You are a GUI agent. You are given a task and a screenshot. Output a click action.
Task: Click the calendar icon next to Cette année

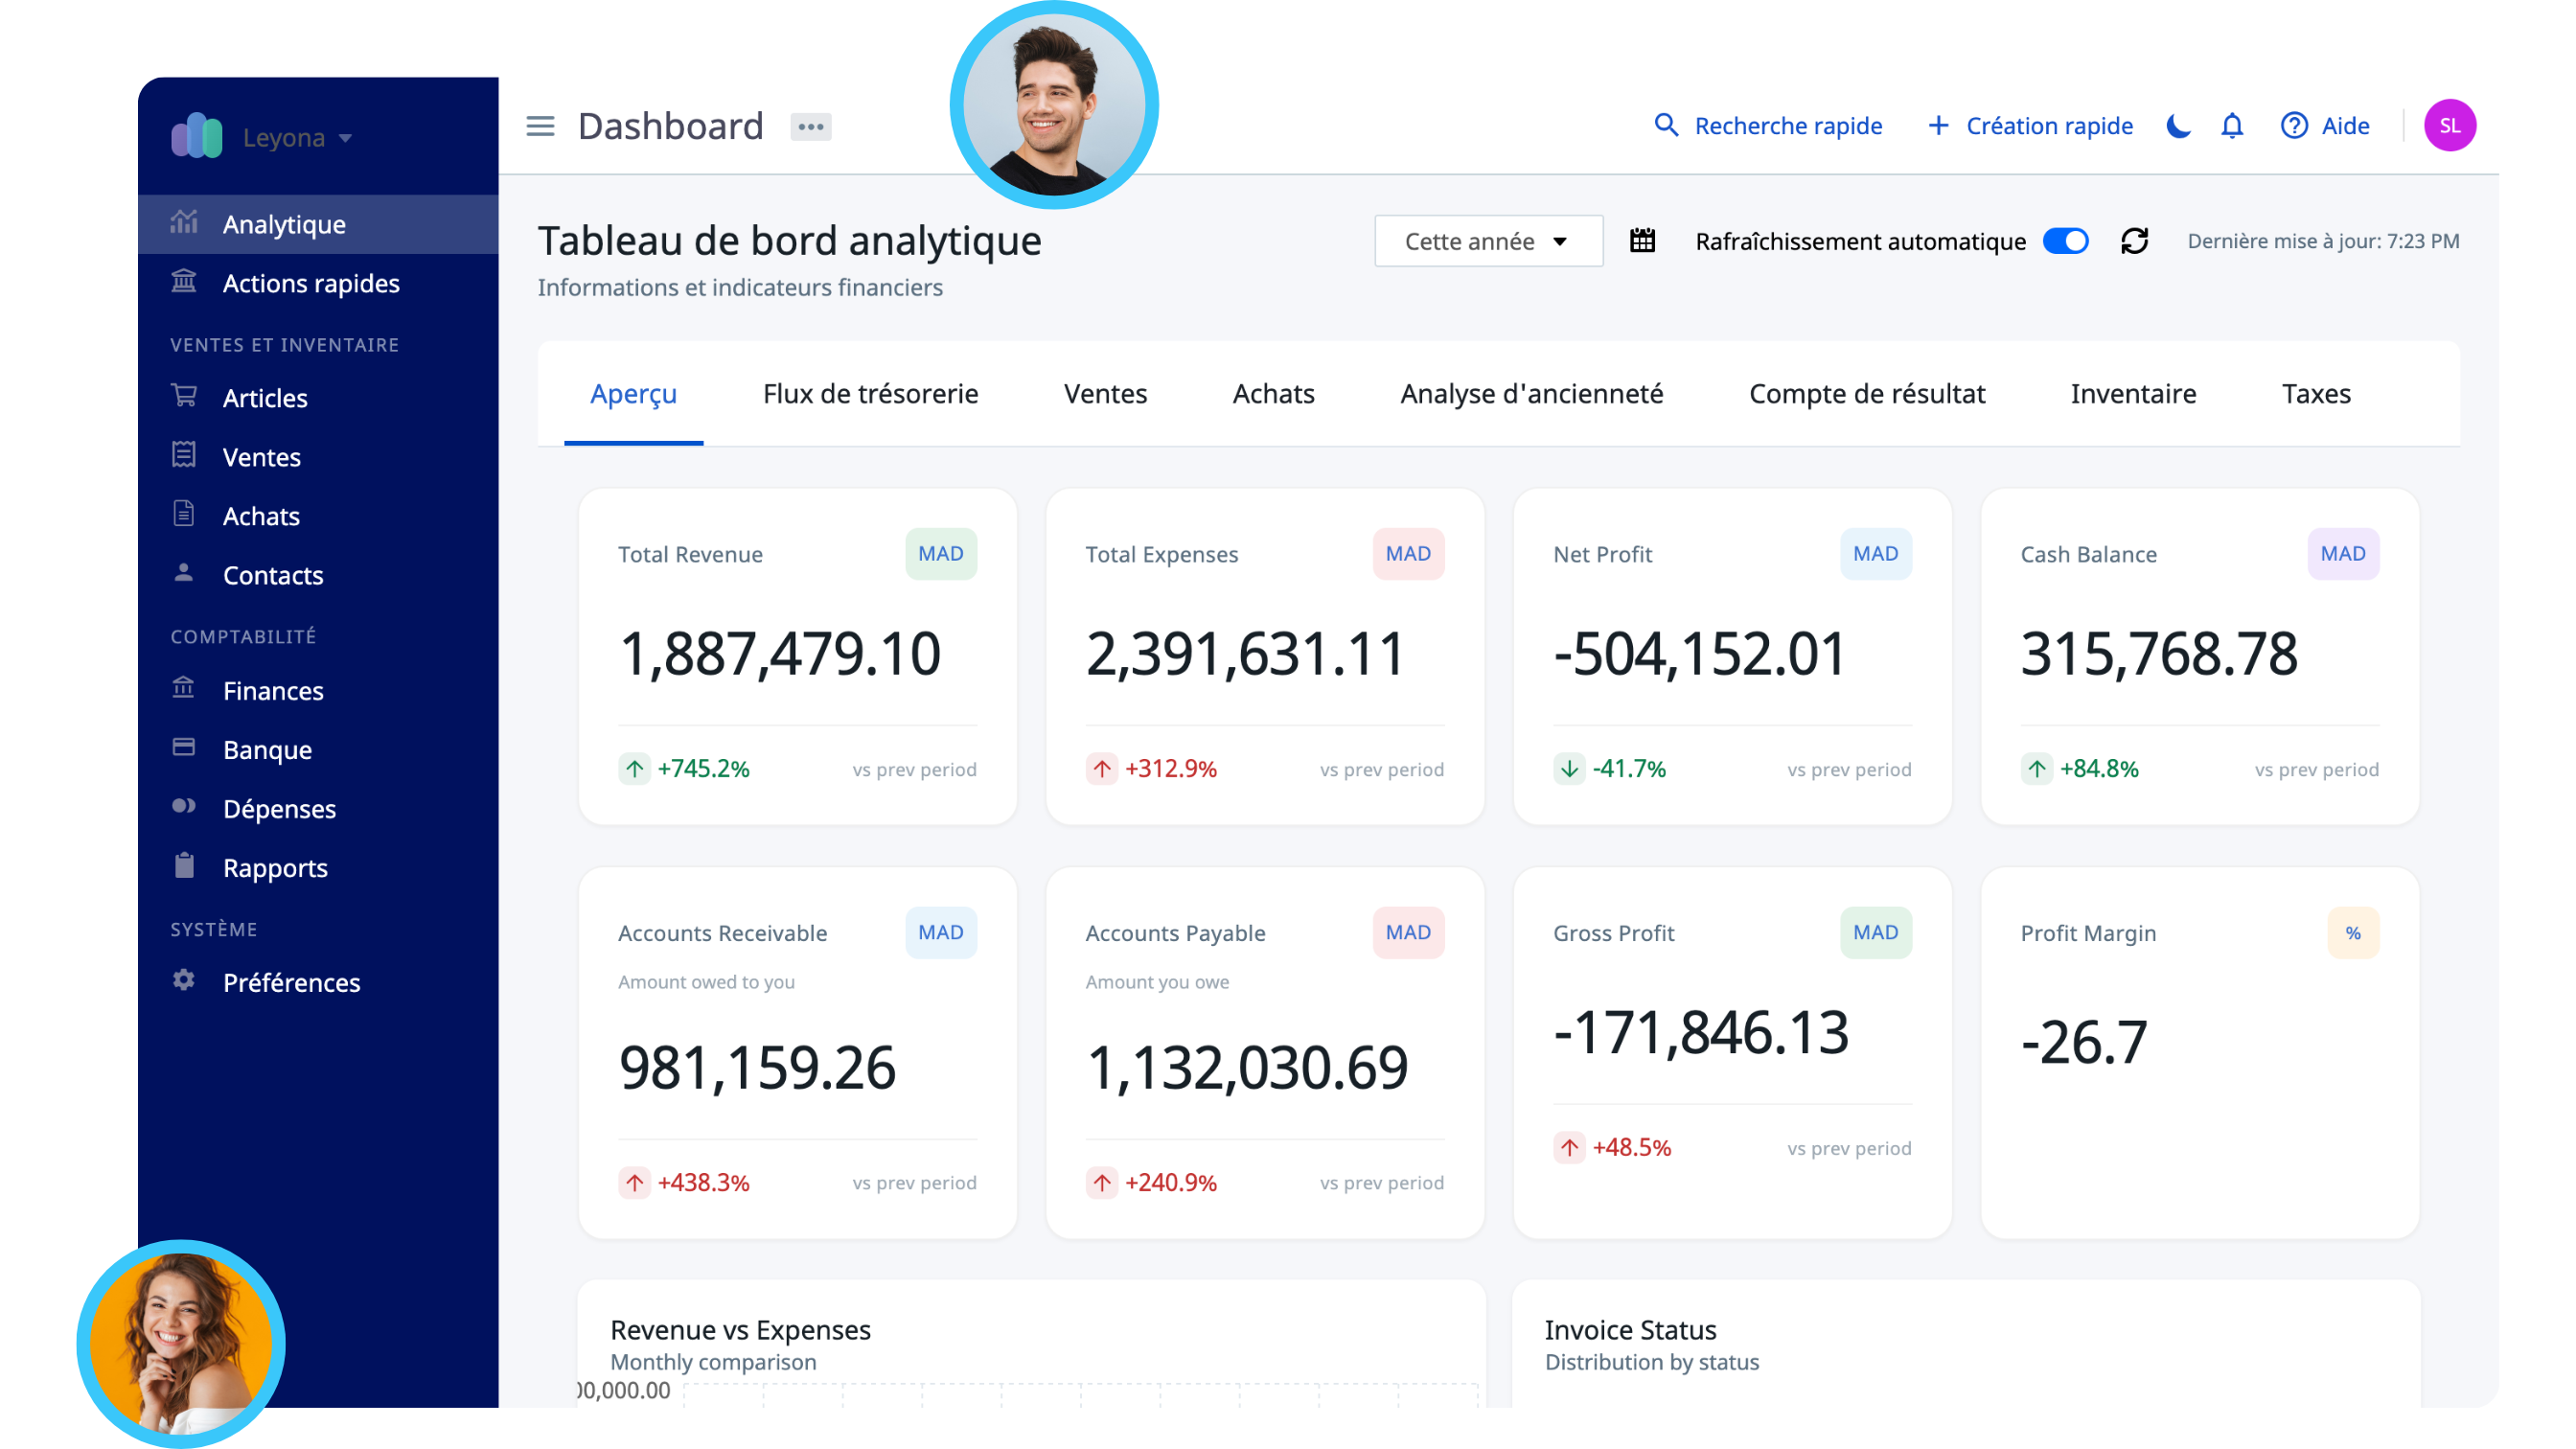pyautogui.click(x=1642, y=241)
